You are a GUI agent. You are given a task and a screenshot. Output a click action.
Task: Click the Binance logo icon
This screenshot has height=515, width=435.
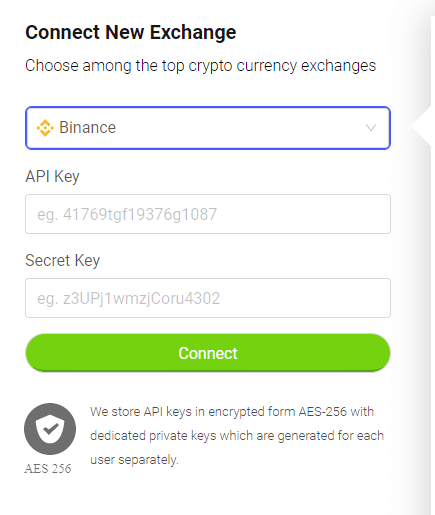click(x=45, y=128)
